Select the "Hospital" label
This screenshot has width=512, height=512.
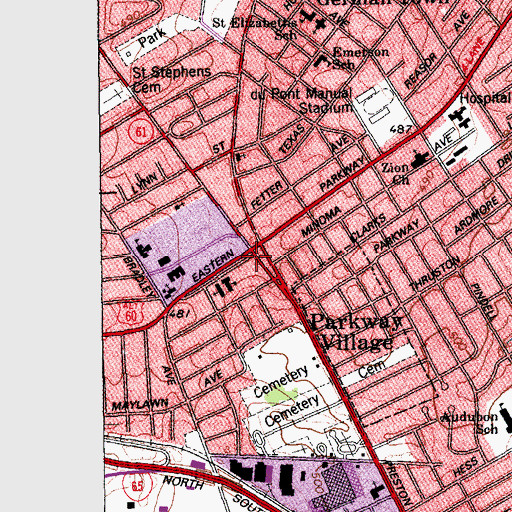(485, 98)
